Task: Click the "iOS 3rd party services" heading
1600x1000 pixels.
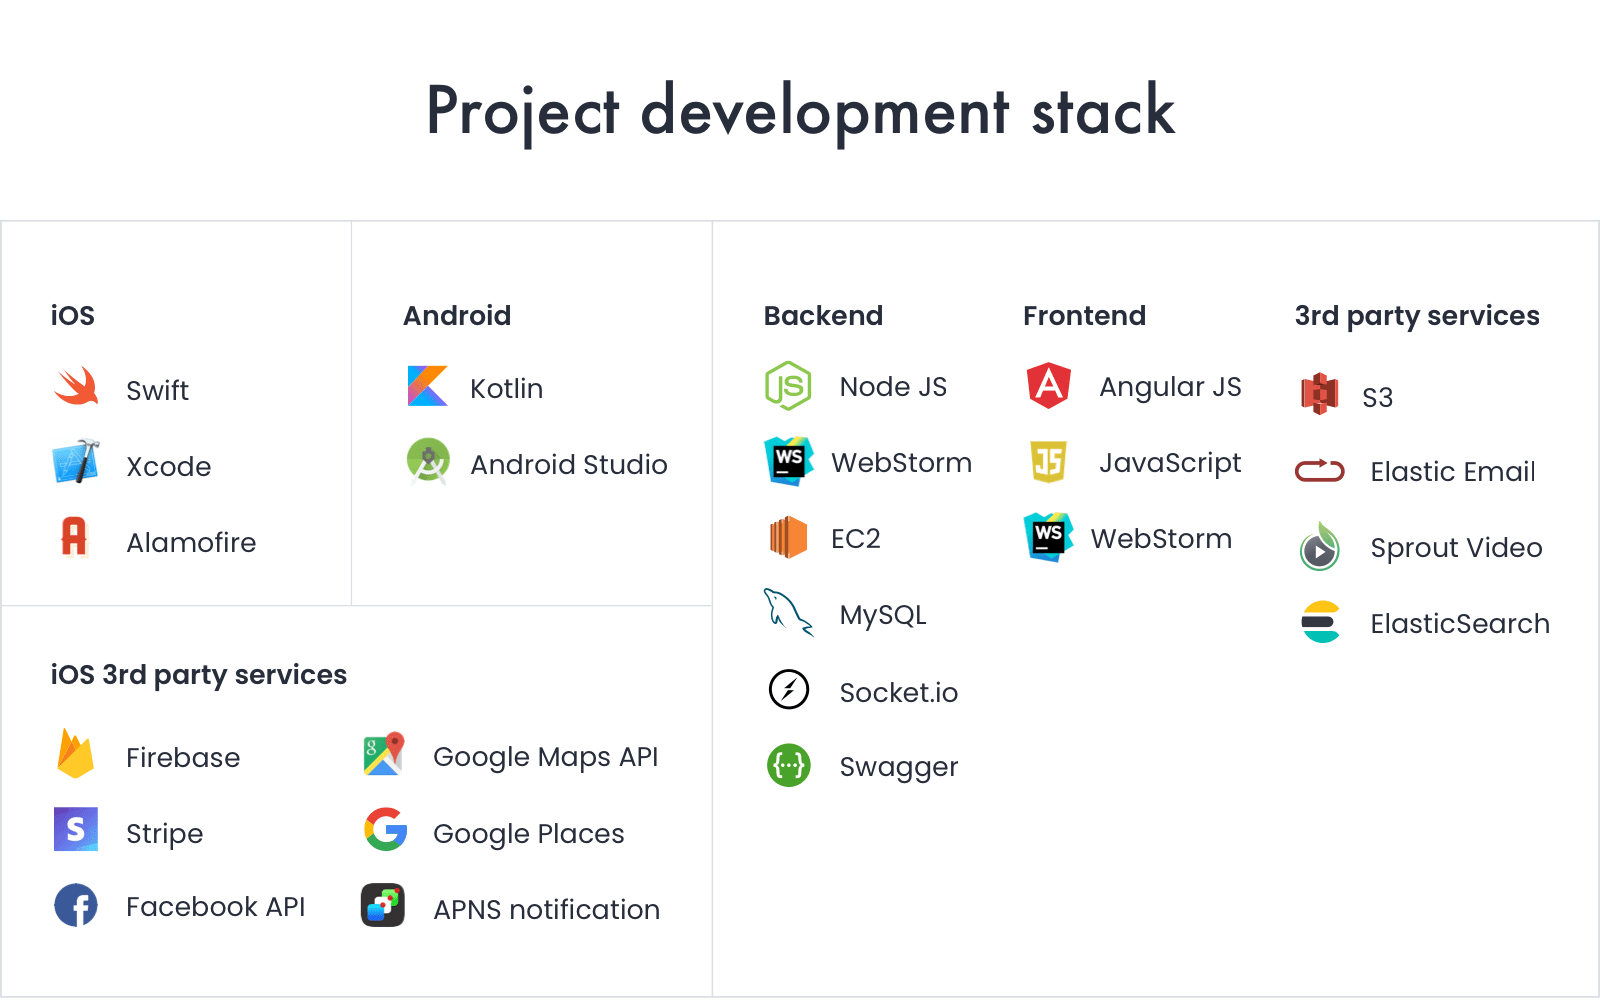Action: click(199, 675)
